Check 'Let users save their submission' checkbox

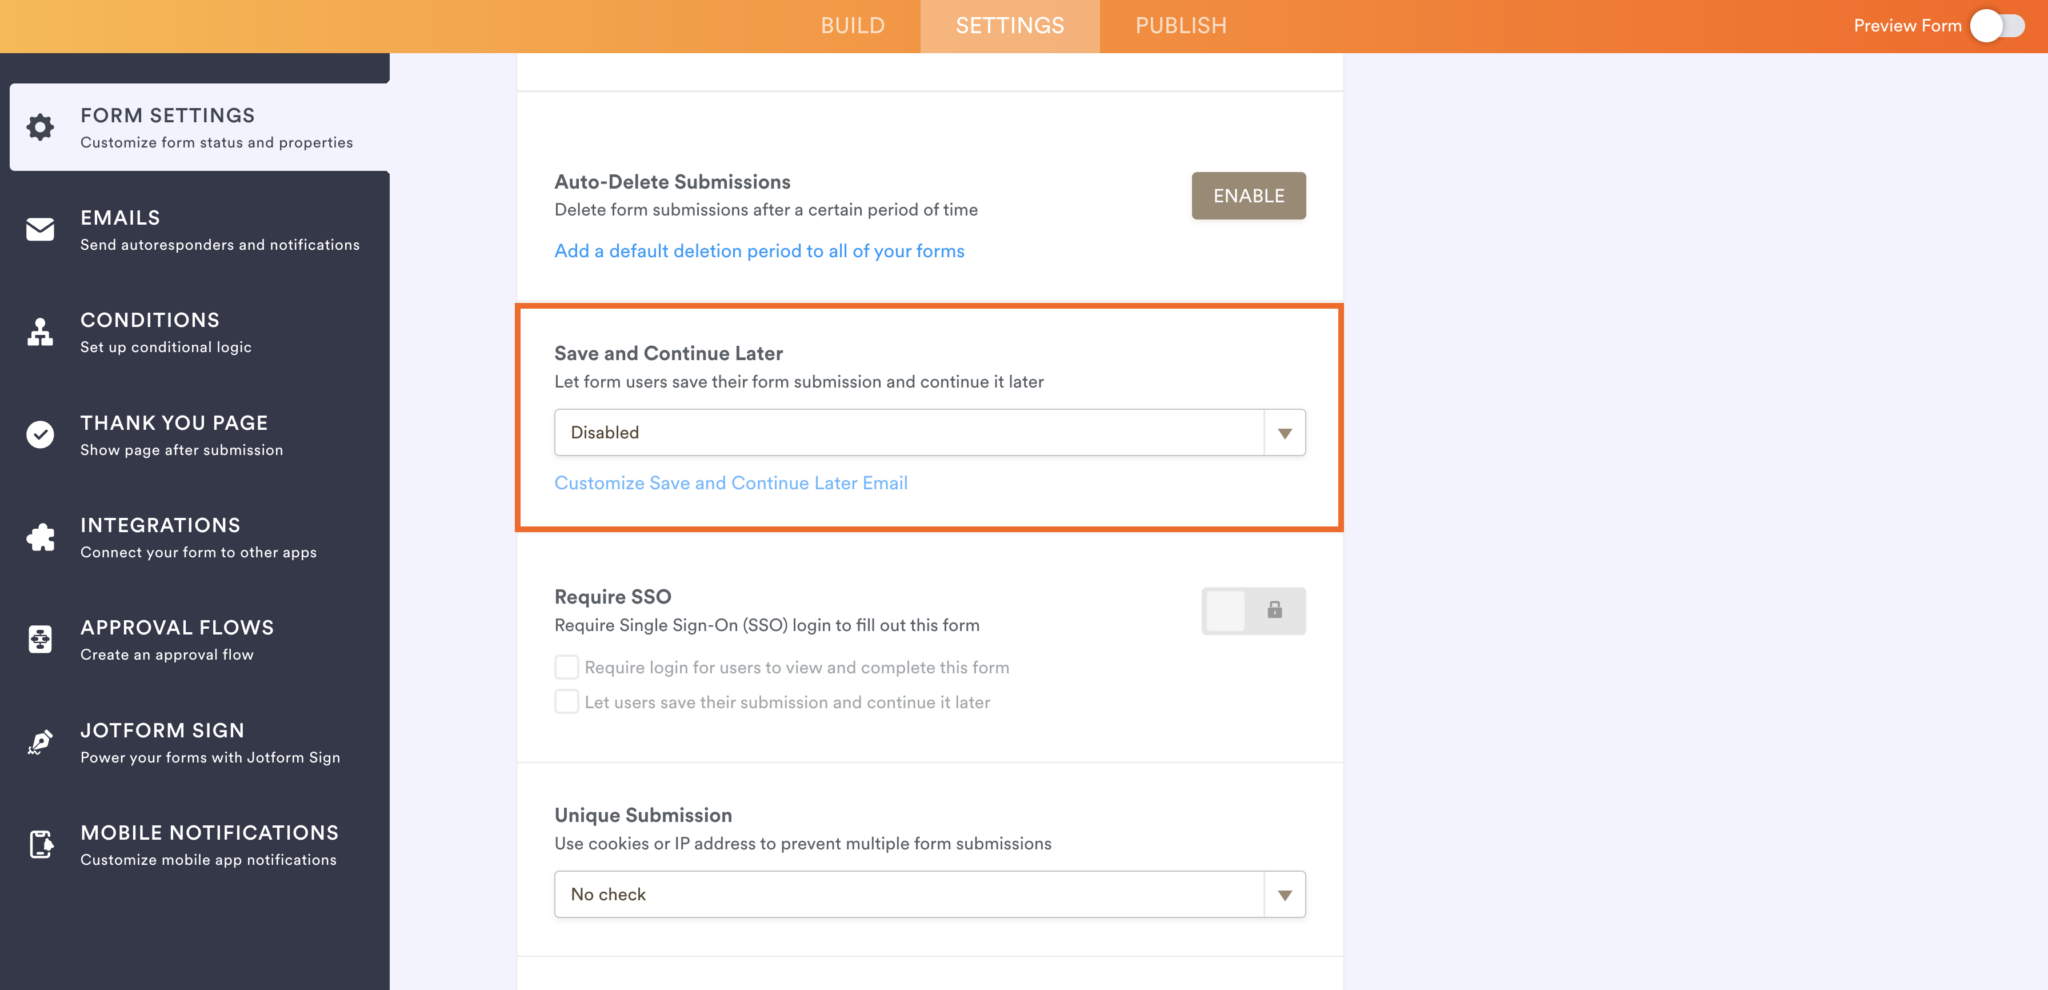tap(566, 701)
